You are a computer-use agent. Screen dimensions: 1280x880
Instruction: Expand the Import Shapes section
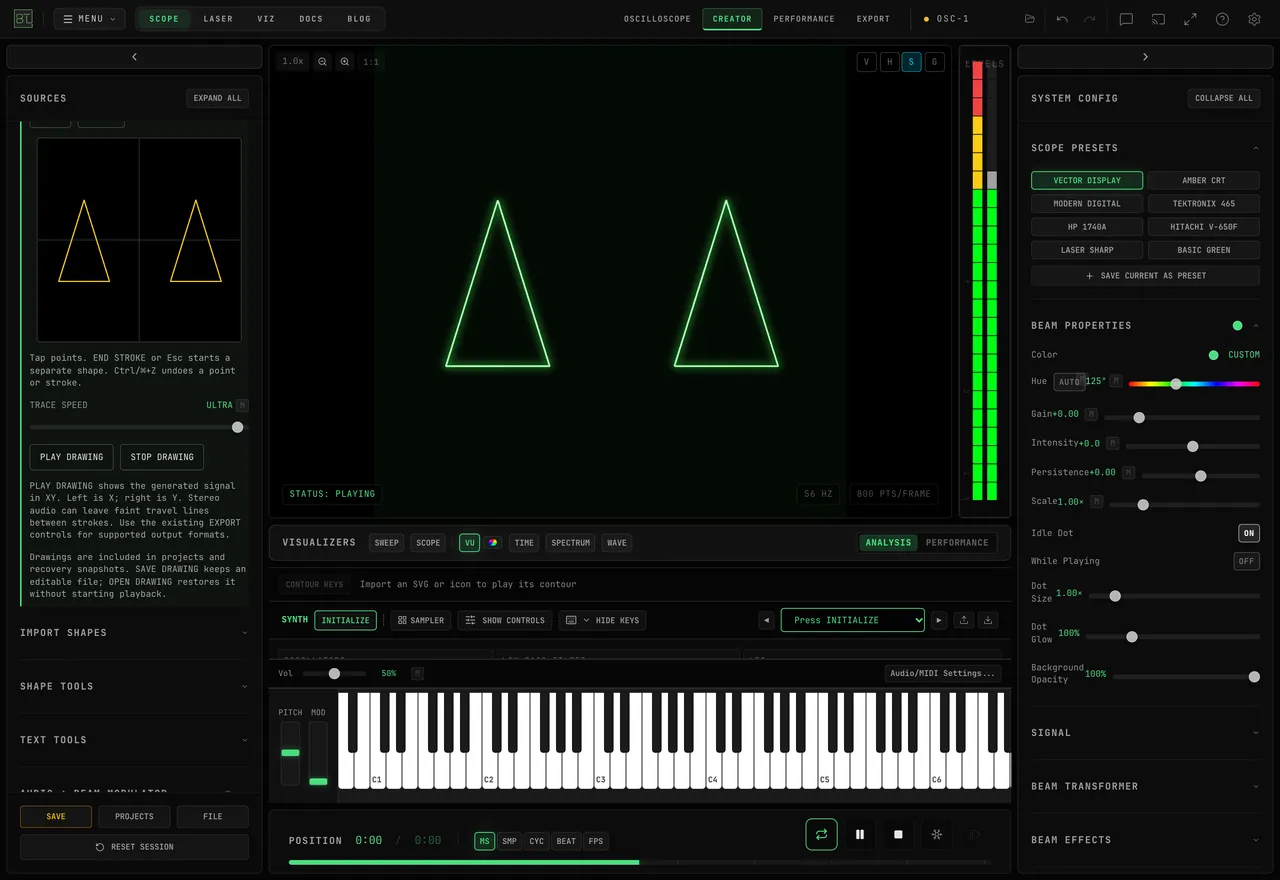pyautogui.click(x=134, y=632)
